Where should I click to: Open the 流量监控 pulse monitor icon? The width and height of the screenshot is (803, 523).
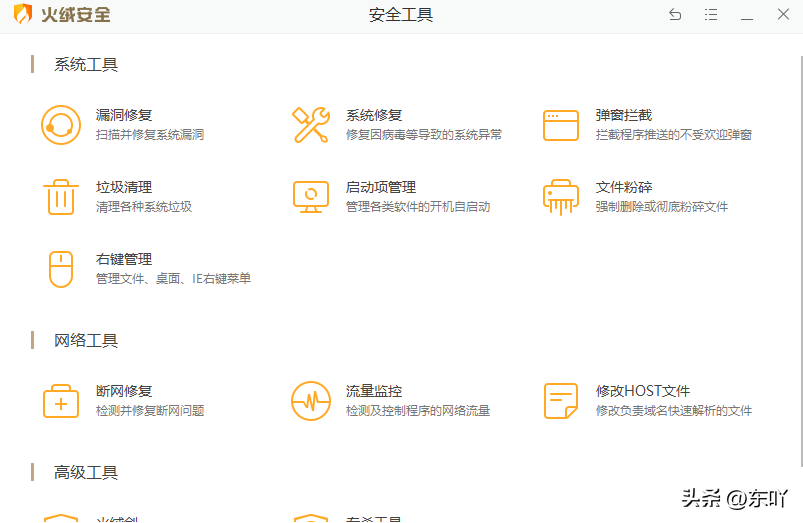pos(310,401)
